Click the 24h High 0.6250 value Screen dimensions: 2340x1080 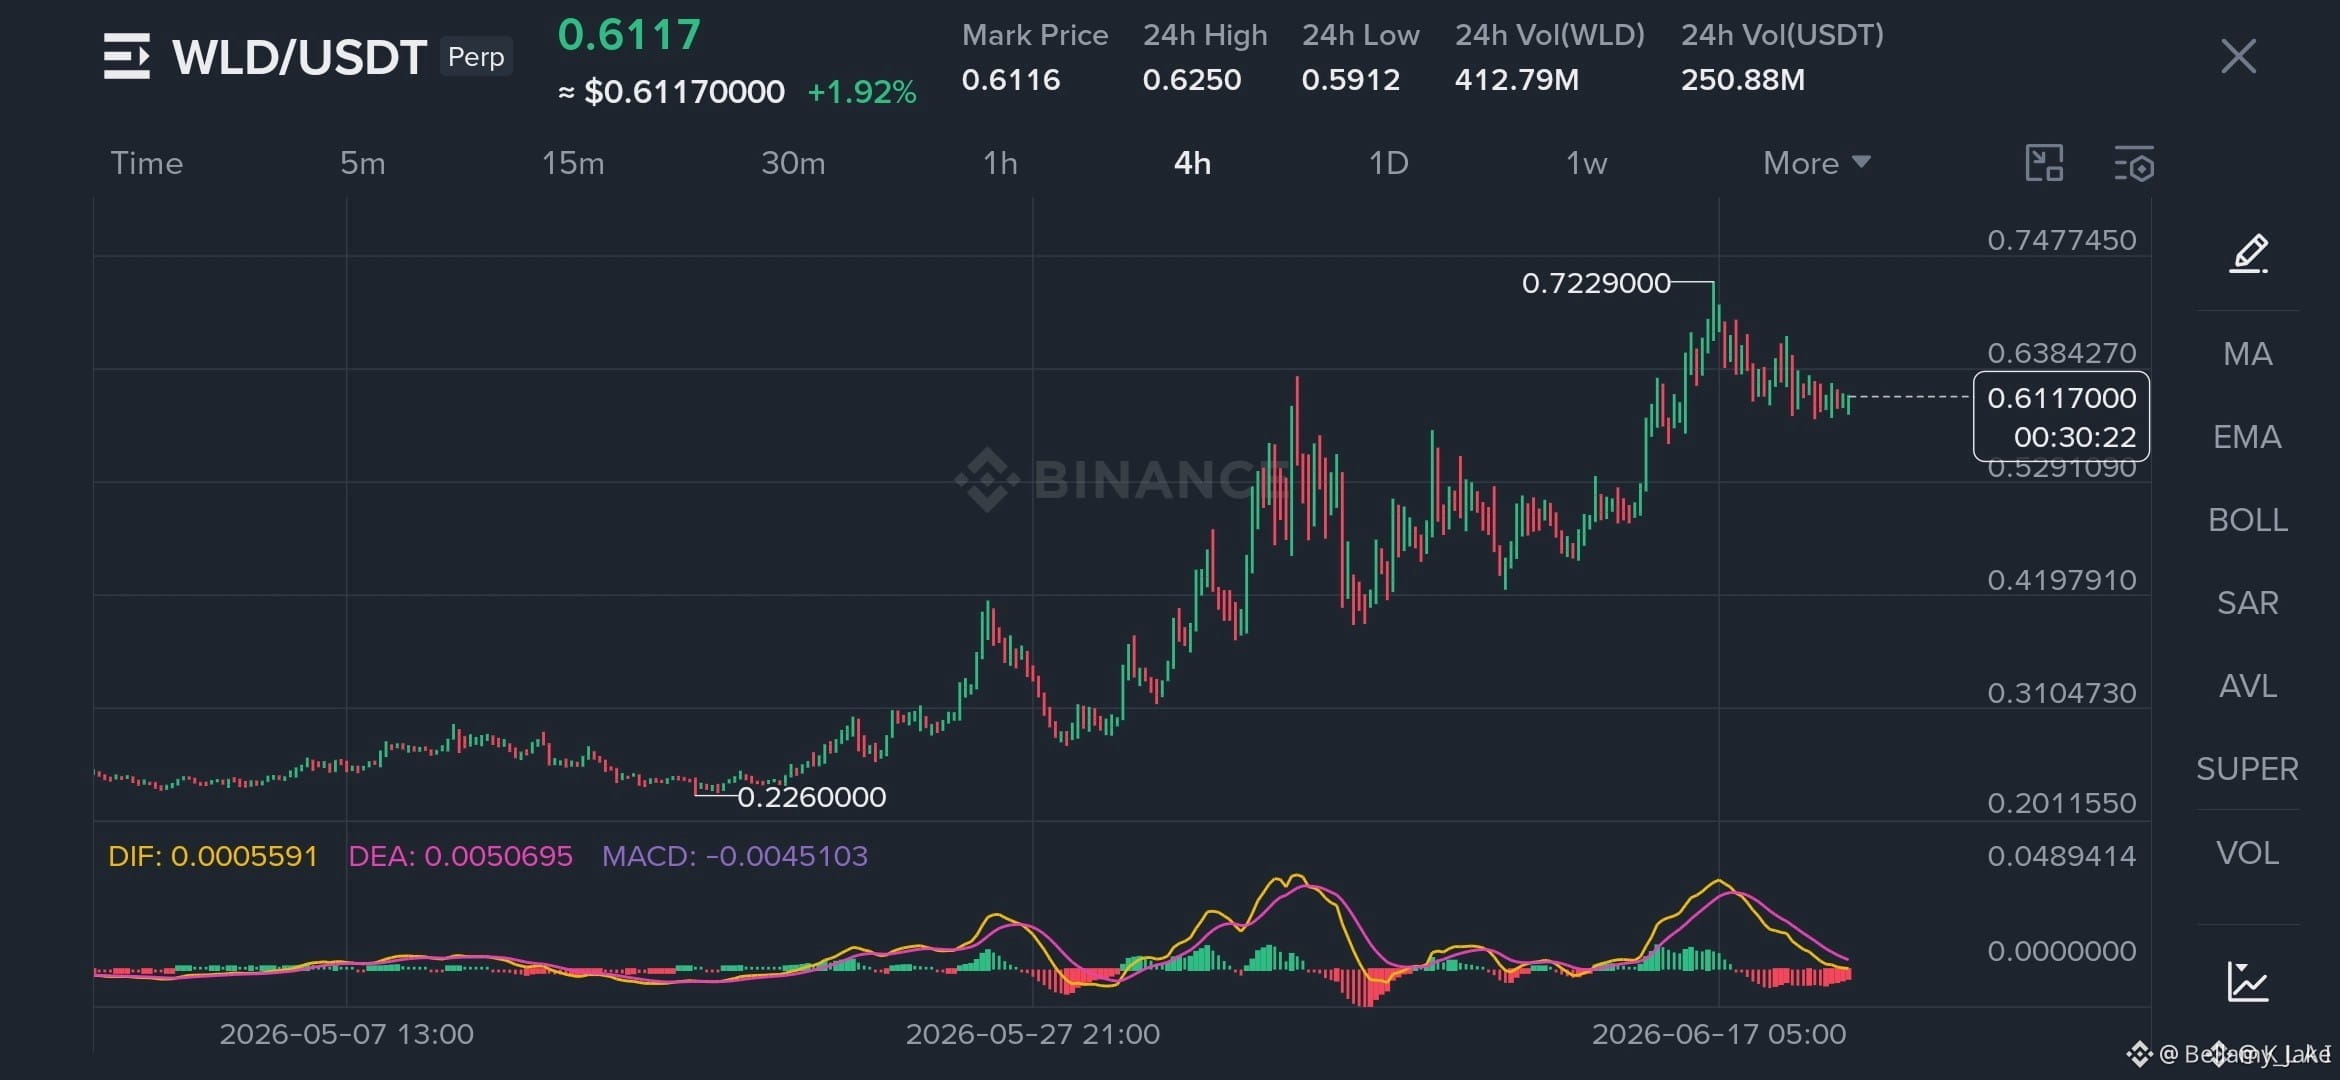(1192, 80)
